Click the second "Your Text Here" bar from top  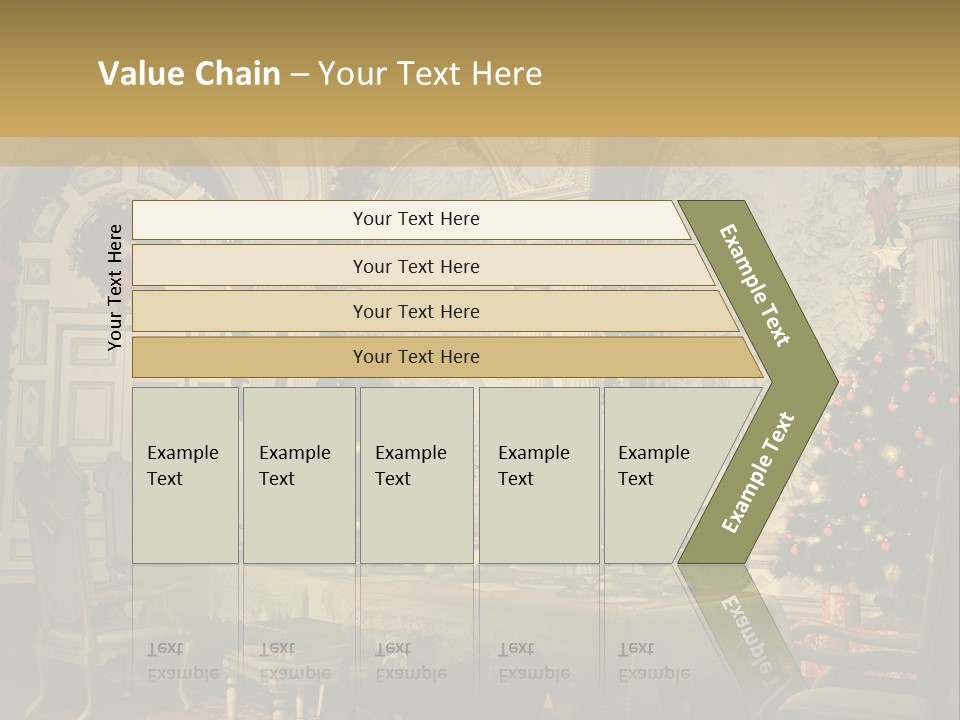416,266
